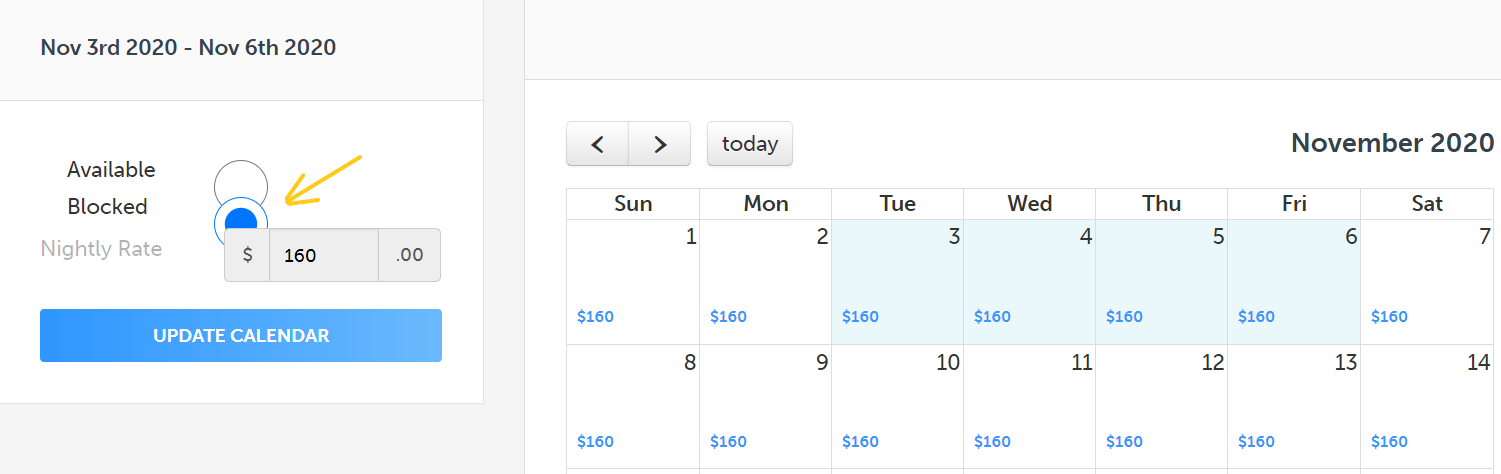Click the Thu column header
Viewport: 1501px width, 474px height.
click(x=1162, y=204)
